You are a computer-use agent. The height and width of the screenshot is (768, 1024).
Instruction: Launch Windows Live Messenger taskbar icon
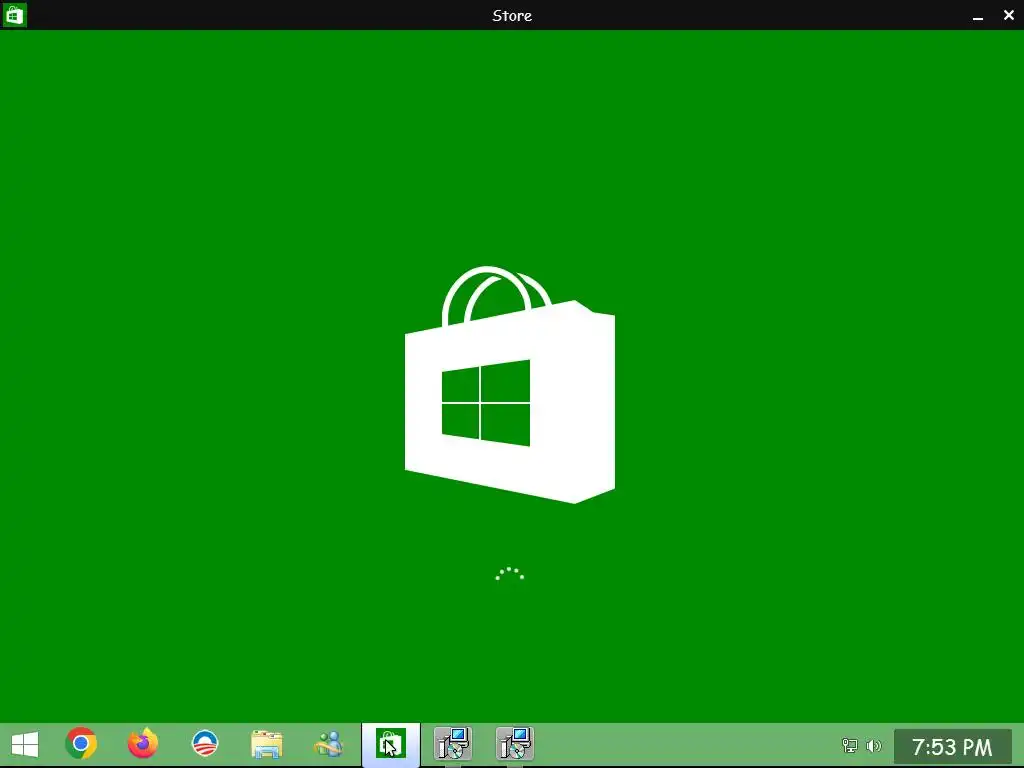click(x=328, y=744)
